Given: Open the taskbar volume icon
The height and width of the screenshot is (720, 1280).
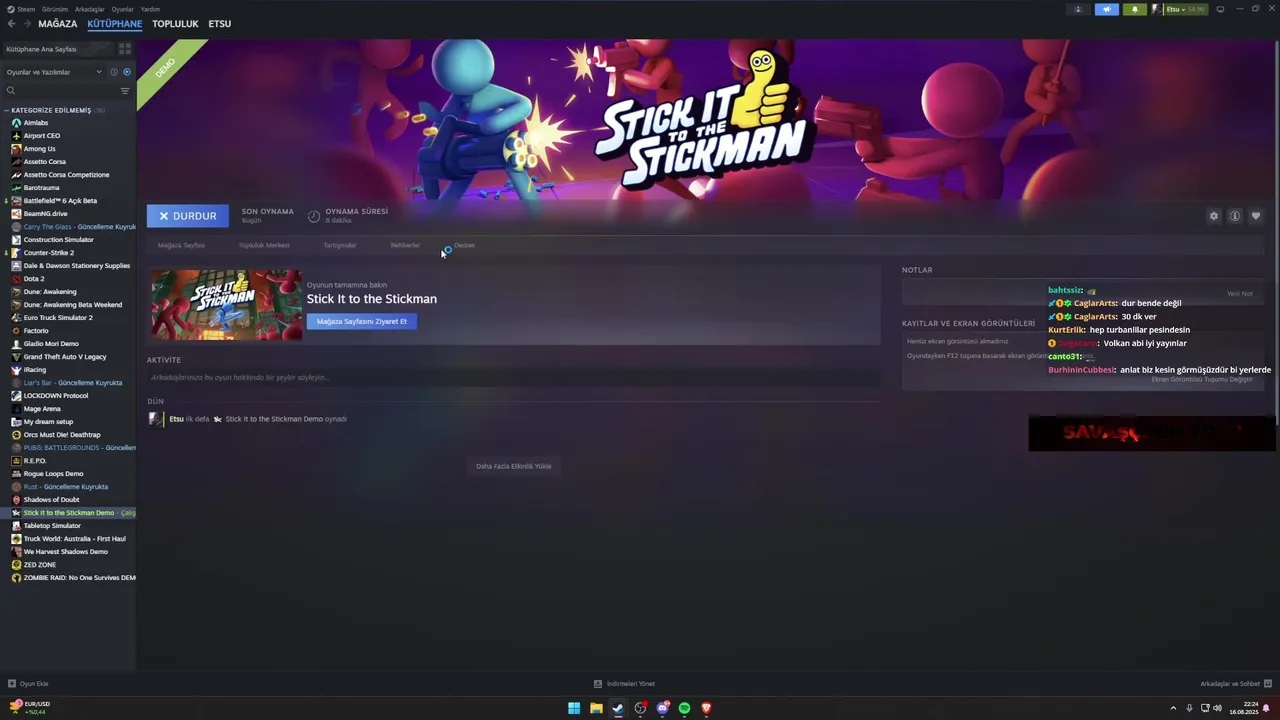Looking at the screenshot, I should tap(1217, 708).
